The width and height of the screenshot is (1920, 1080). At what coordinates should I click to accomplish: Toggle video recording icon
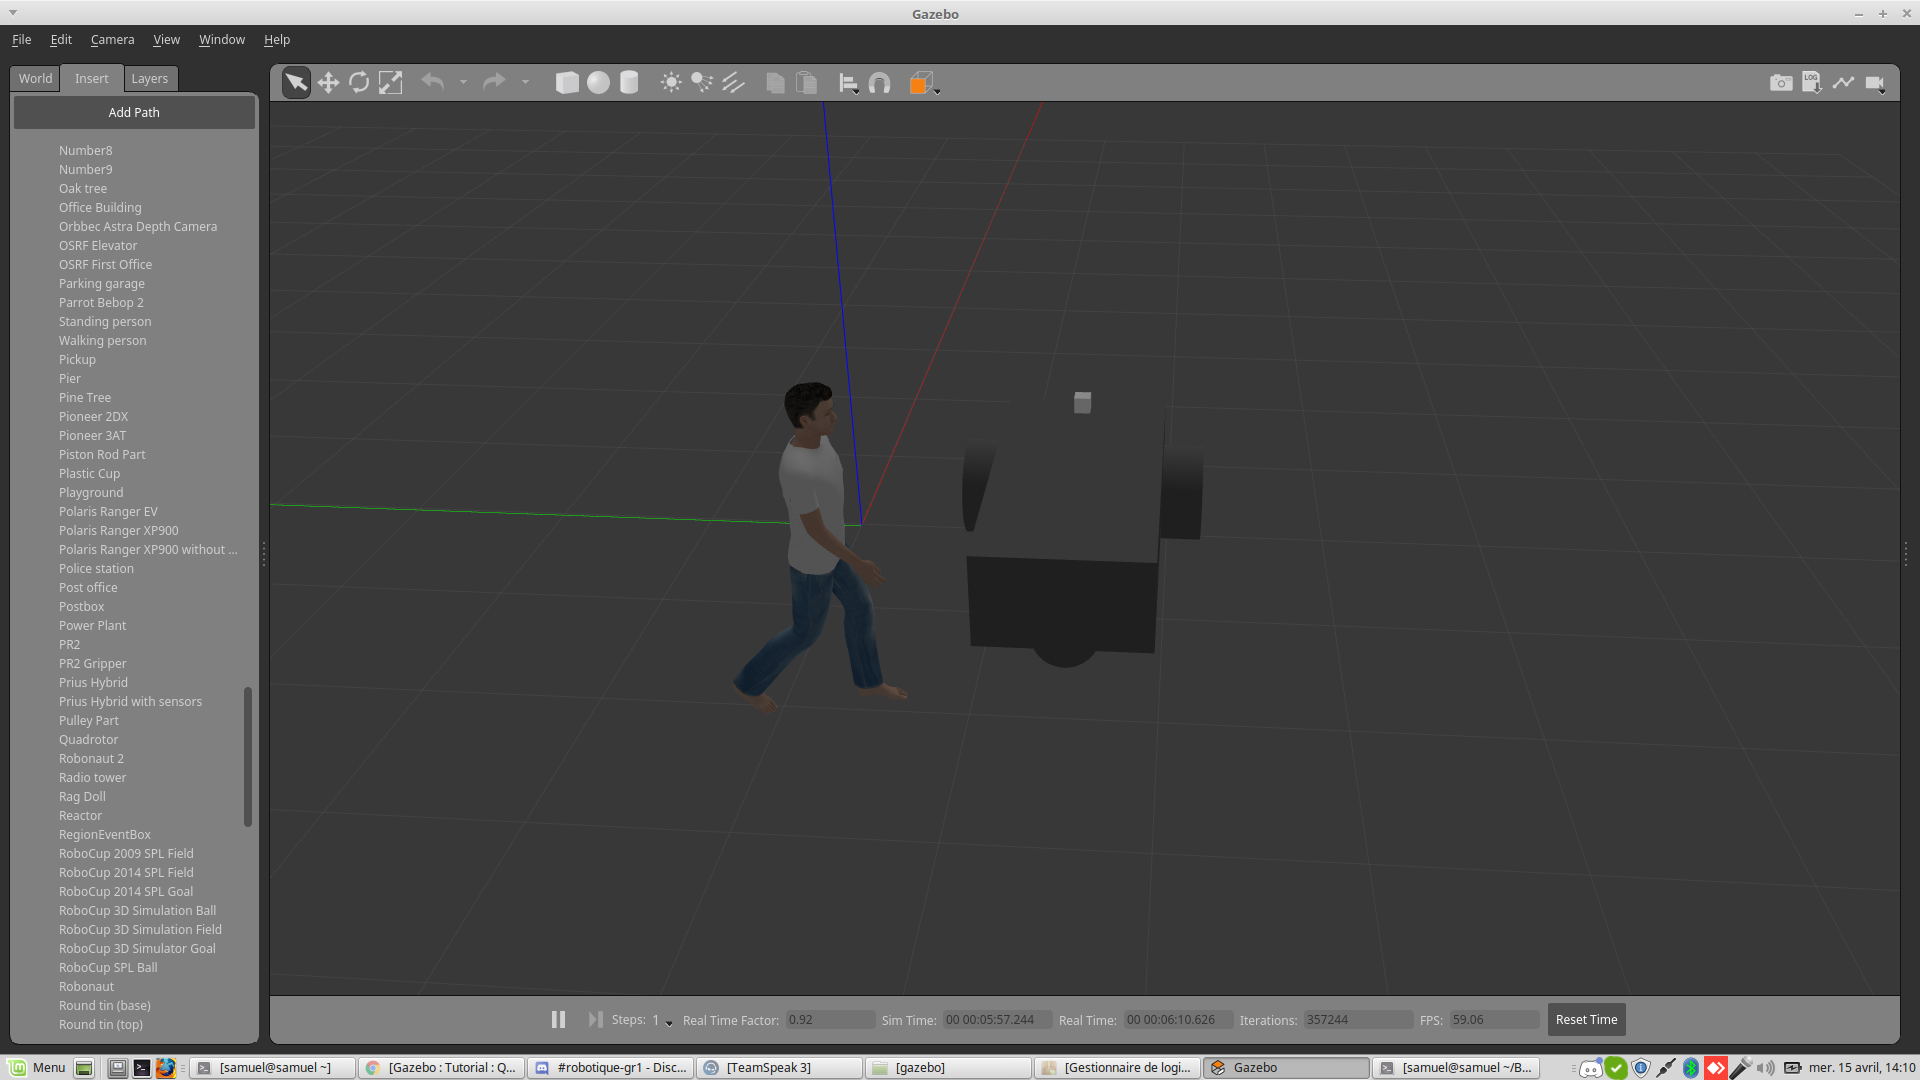point(1874,83)
